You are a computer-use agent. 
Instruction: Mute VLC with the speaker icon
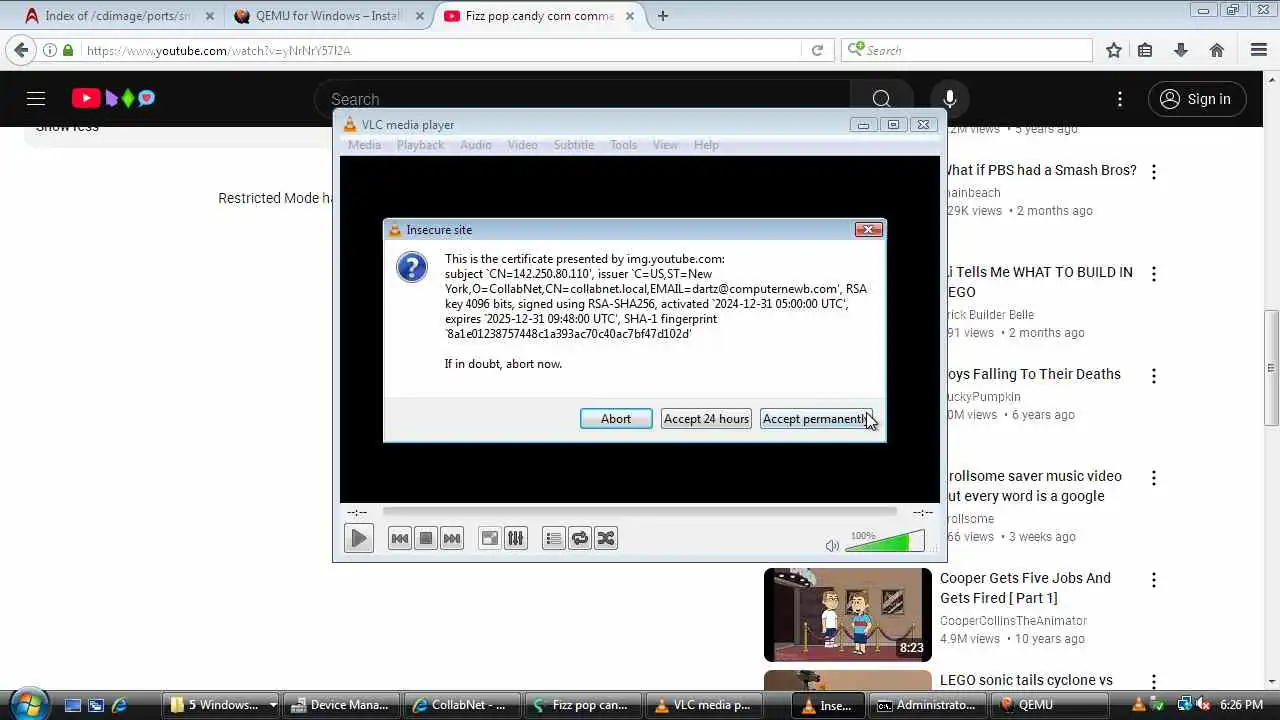click(832, 545)
